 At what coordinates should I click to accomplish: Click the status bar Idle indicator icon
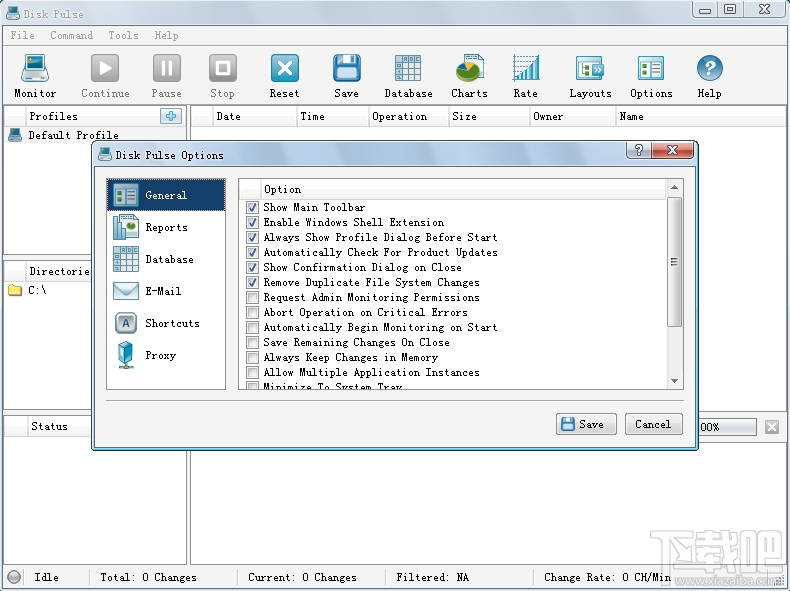[x=14, y=577]
